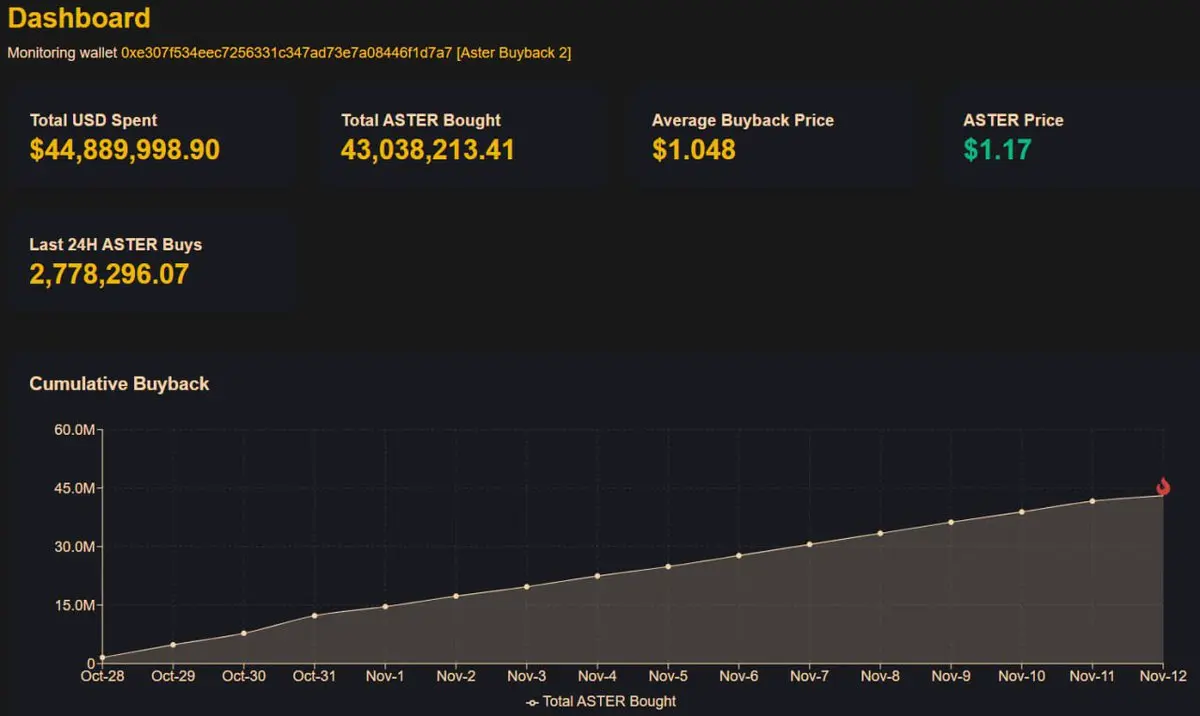The image size is (1200, 716).
Task: Click the Nov-11 data point on chart
Action: click(x=1092, y=501)
